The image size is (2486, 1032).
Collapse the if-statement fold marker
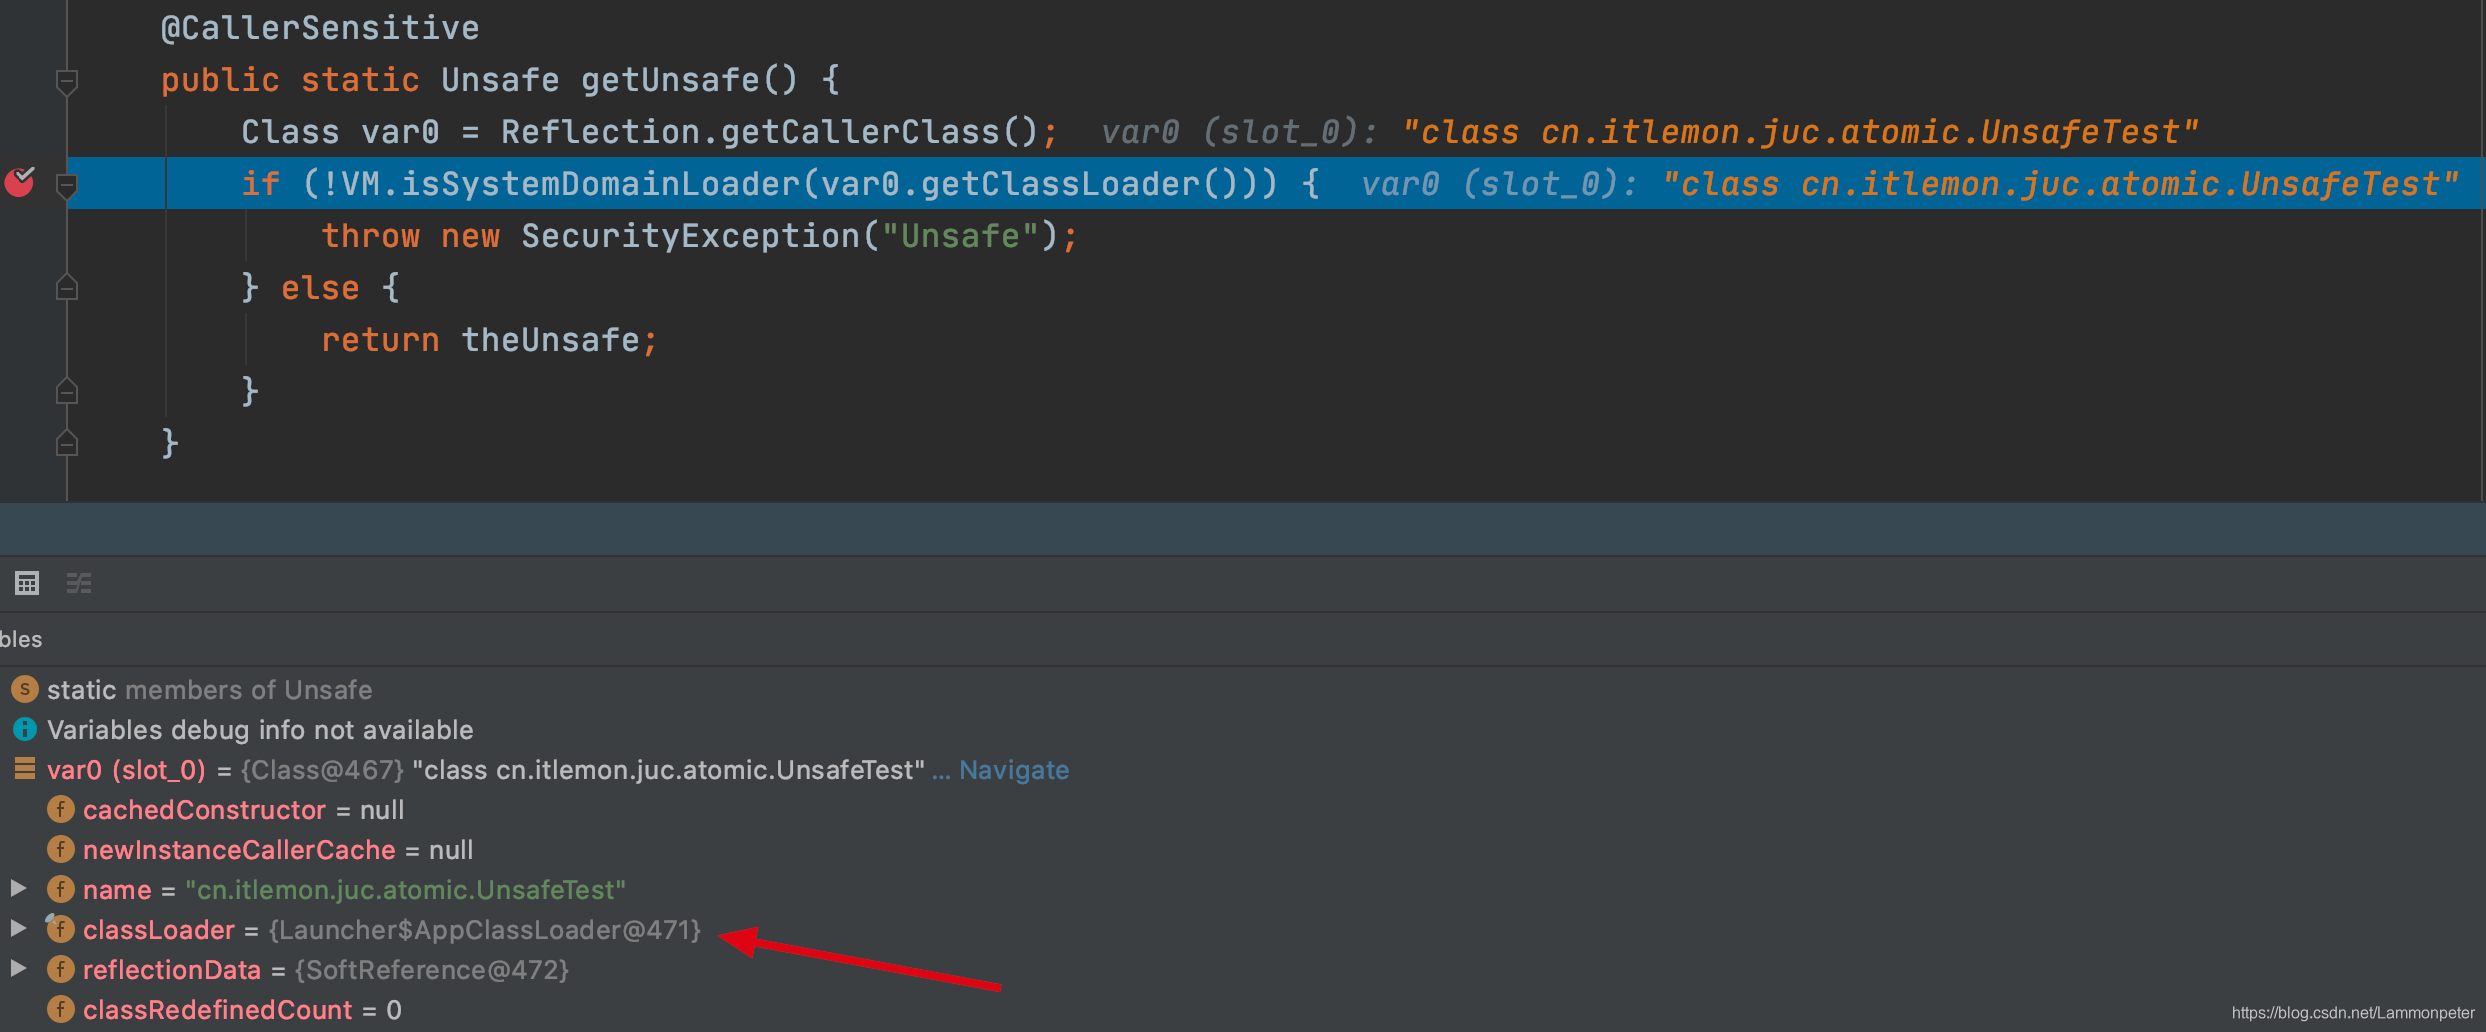click(67, 185)
